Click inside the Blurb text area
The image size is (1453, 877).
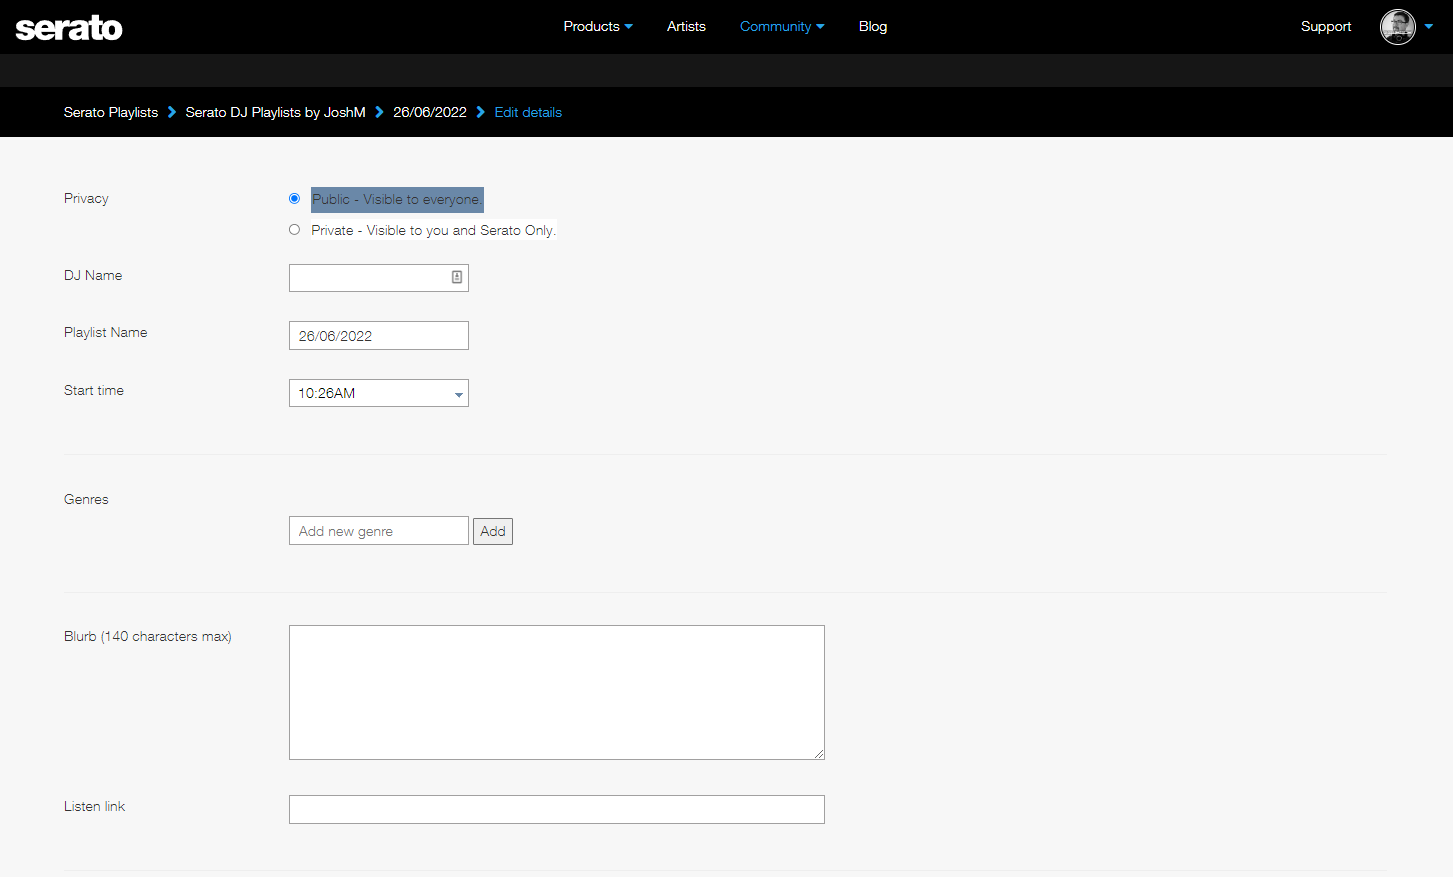click(x=556, y=692)
